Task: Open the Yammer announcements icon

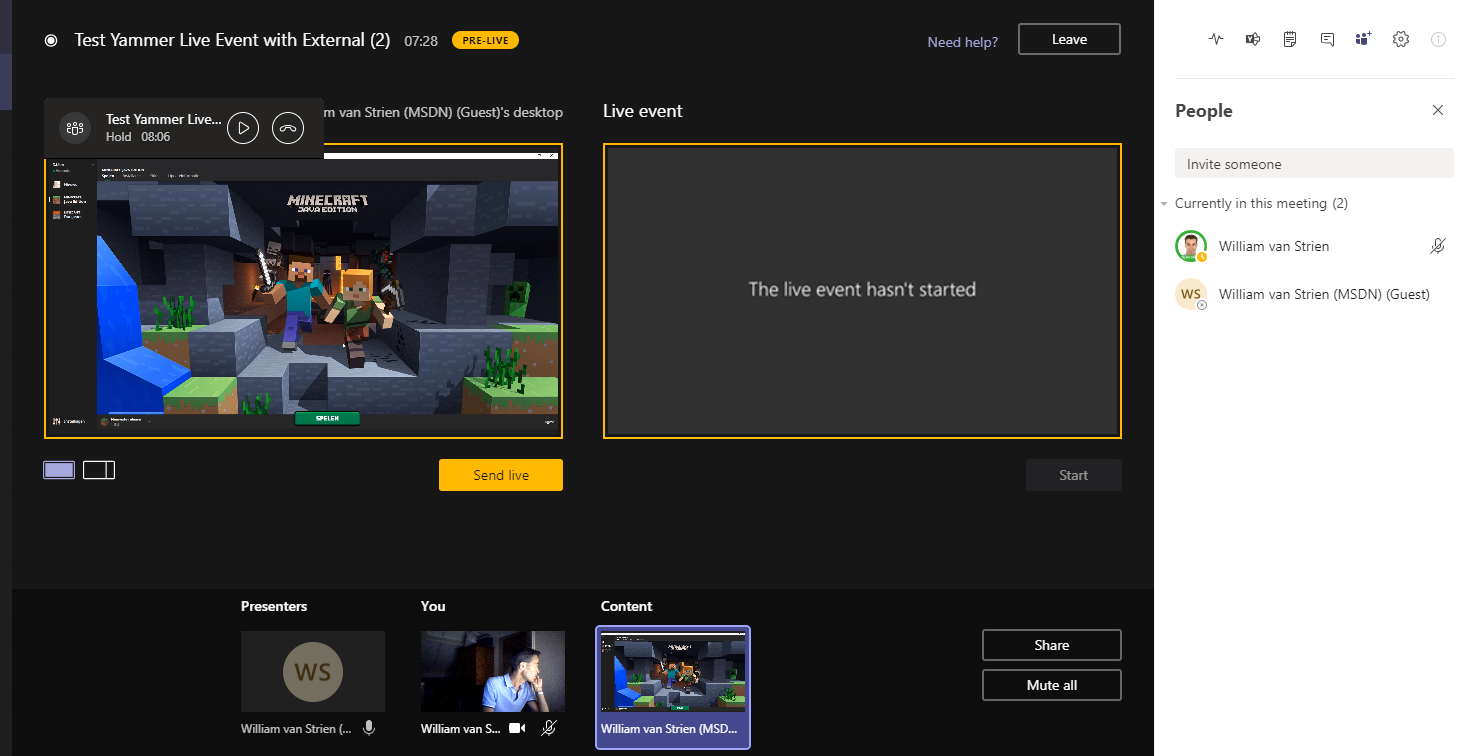Action: (x=1253, y=39)
